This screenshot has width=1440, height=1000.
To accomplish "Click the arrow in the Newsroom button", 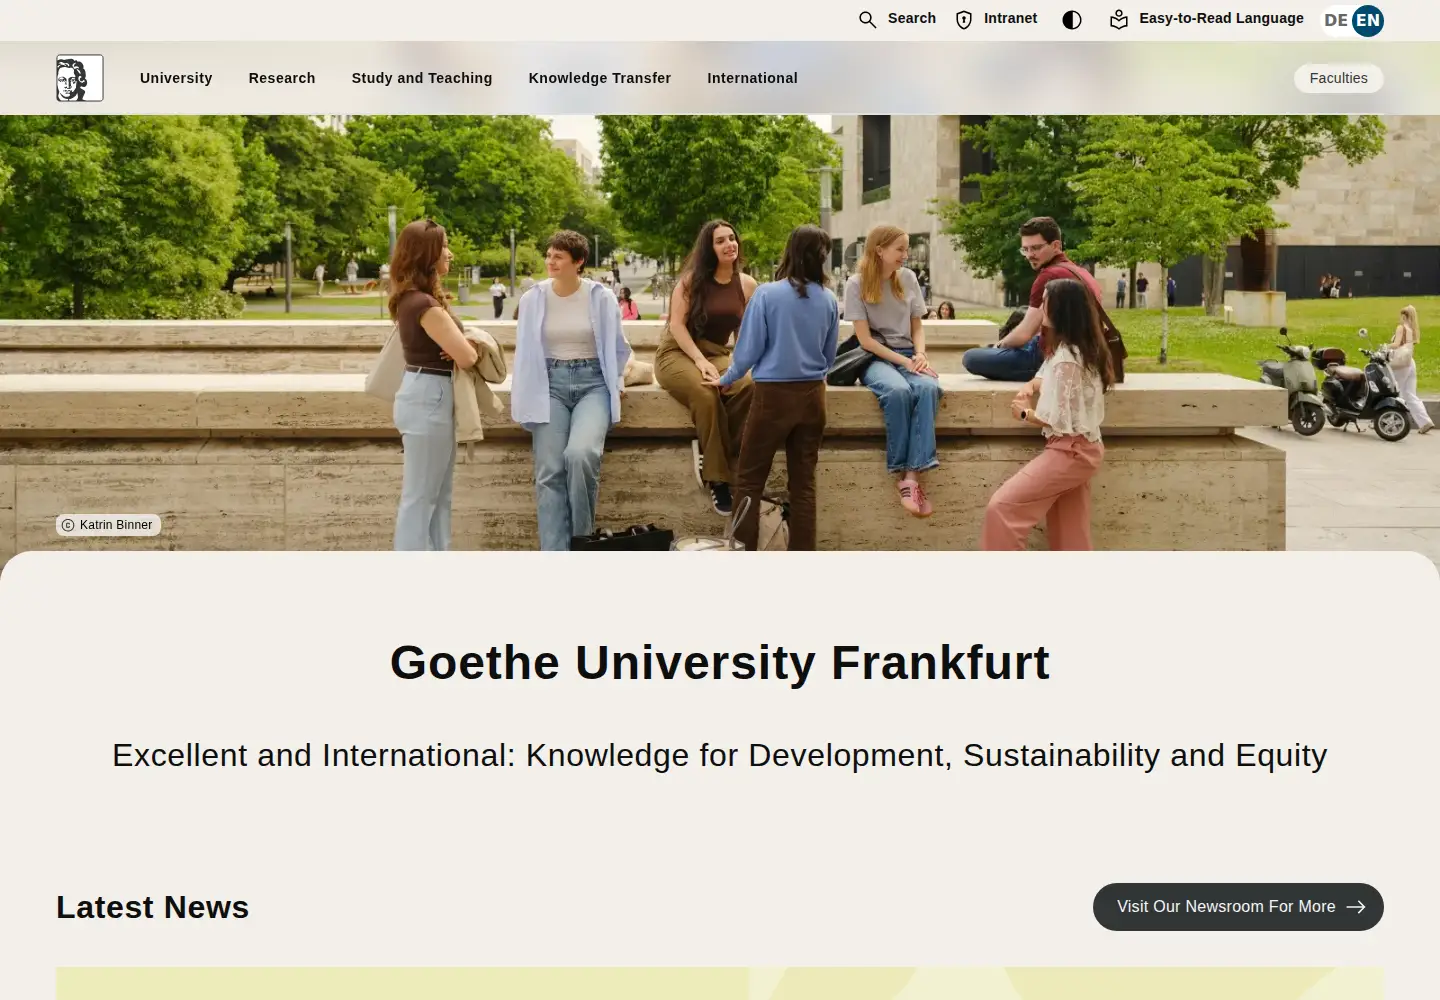I will tap(1356, 907).
